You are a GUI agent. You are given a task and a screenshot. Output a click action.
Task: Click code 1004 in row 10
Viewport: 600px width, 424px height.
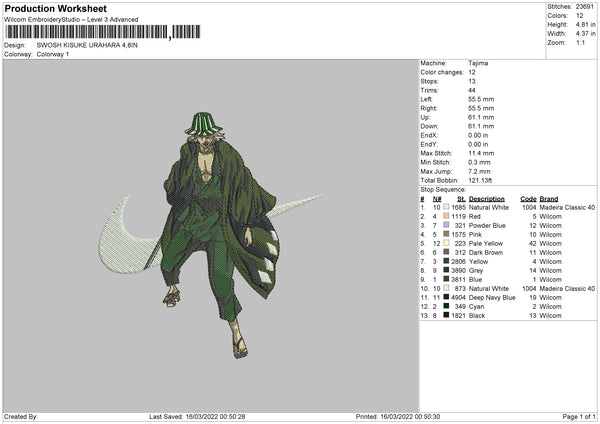click(x=529, y=289)
